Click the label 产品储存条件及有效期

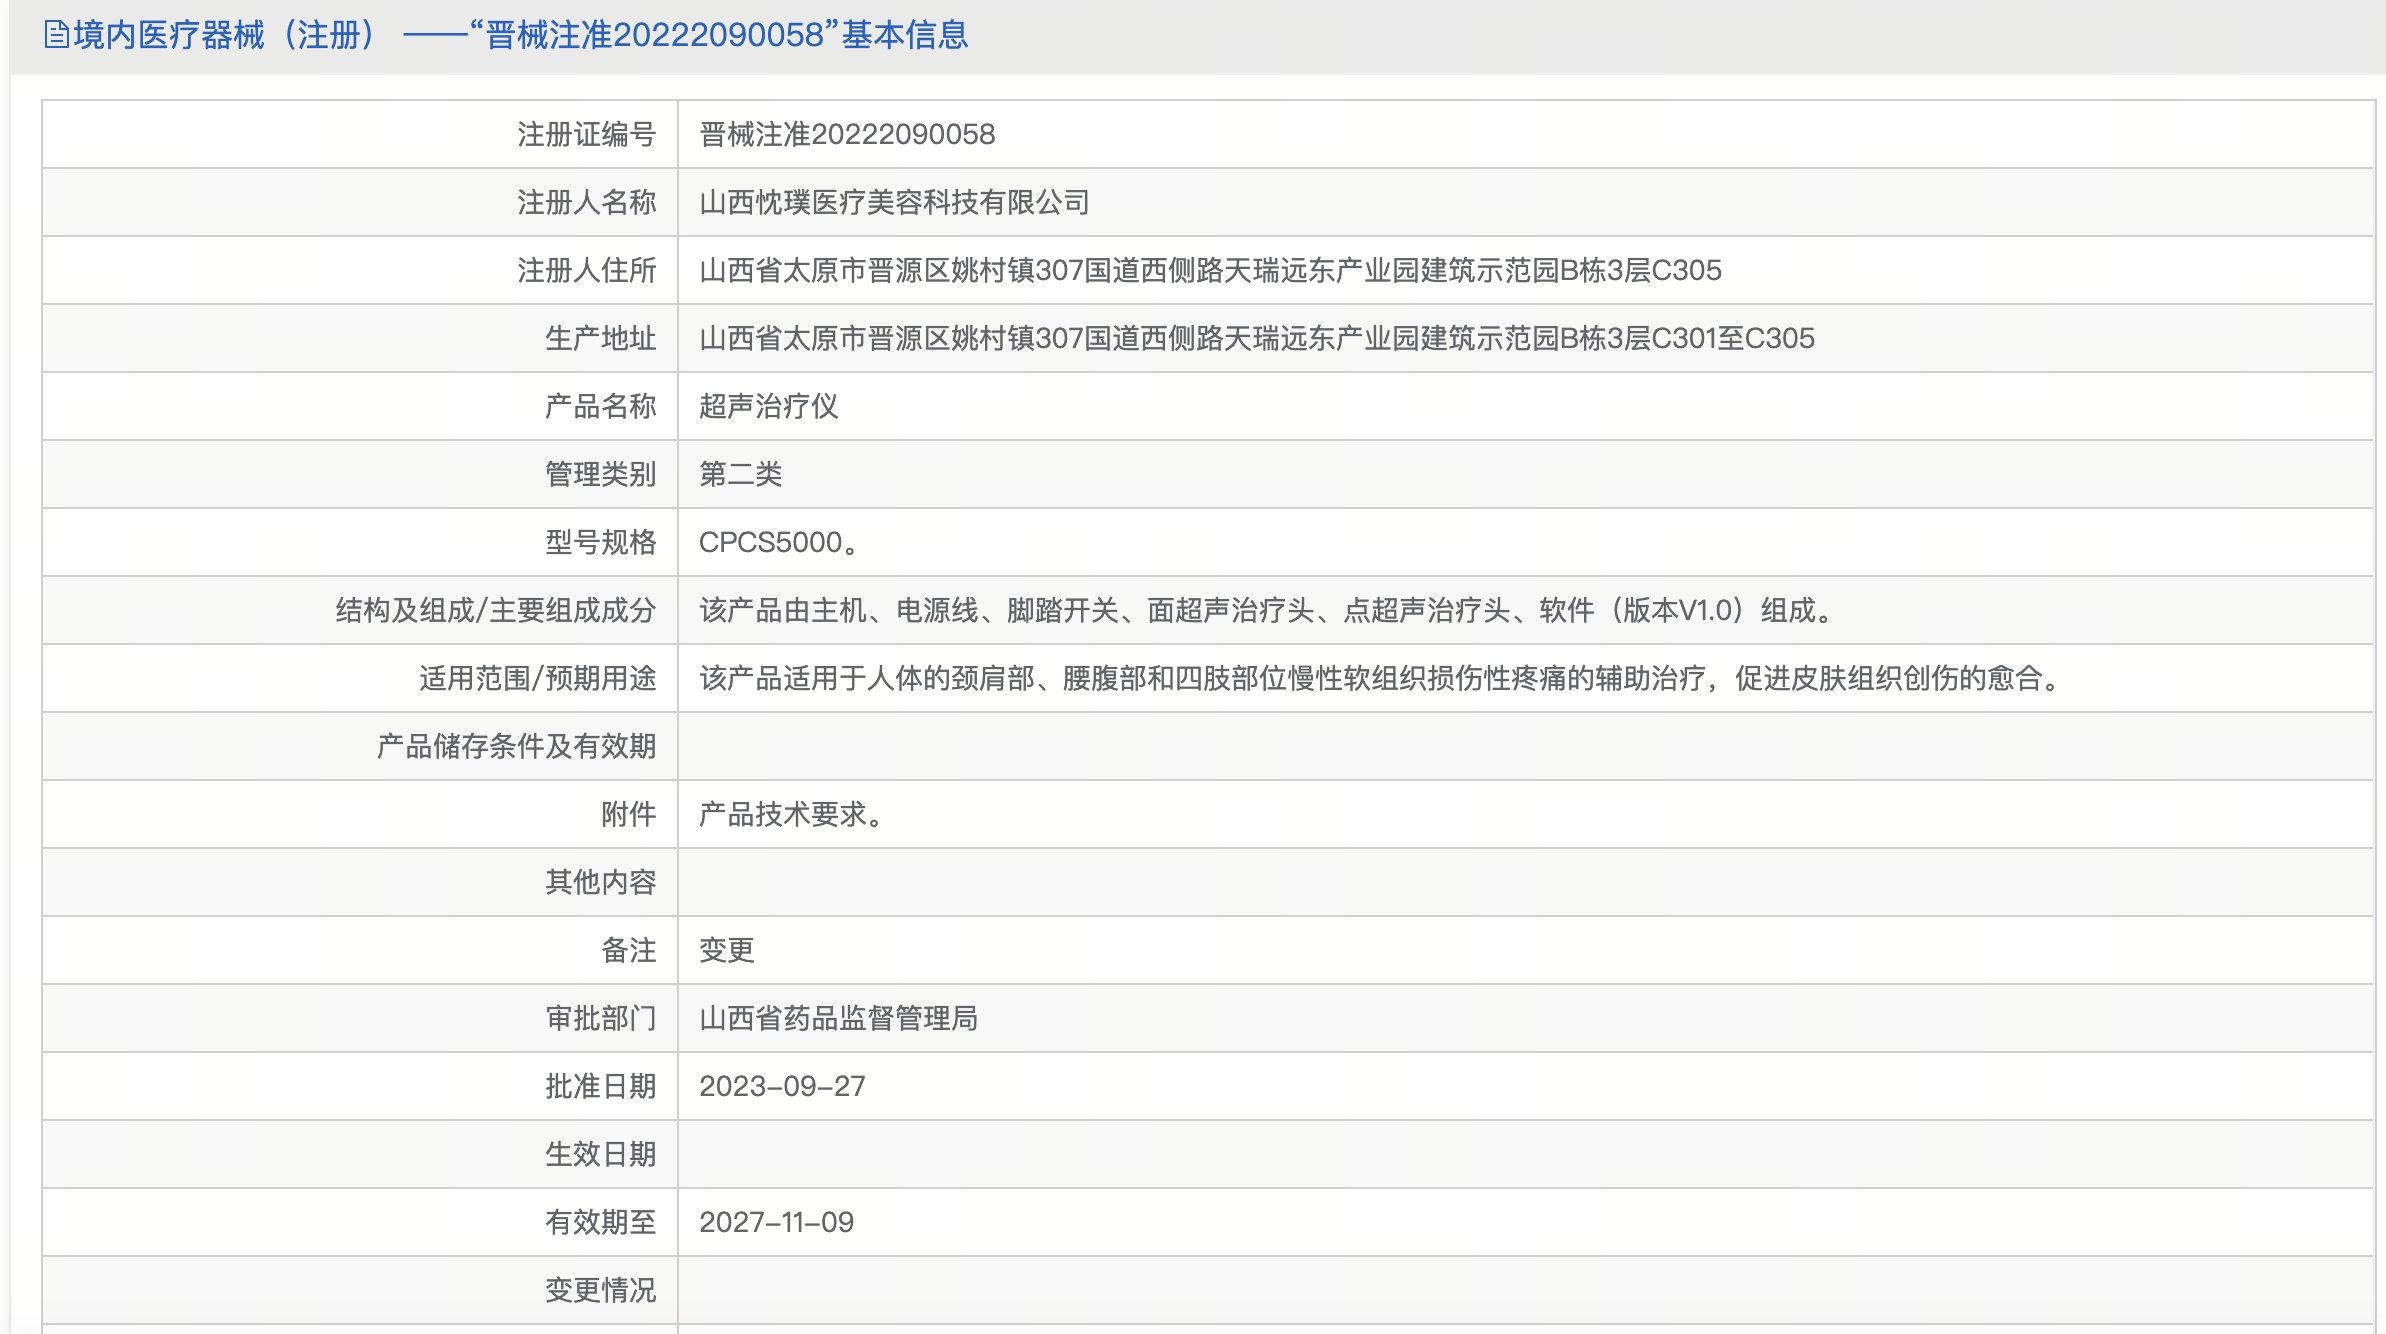point(516,746)
